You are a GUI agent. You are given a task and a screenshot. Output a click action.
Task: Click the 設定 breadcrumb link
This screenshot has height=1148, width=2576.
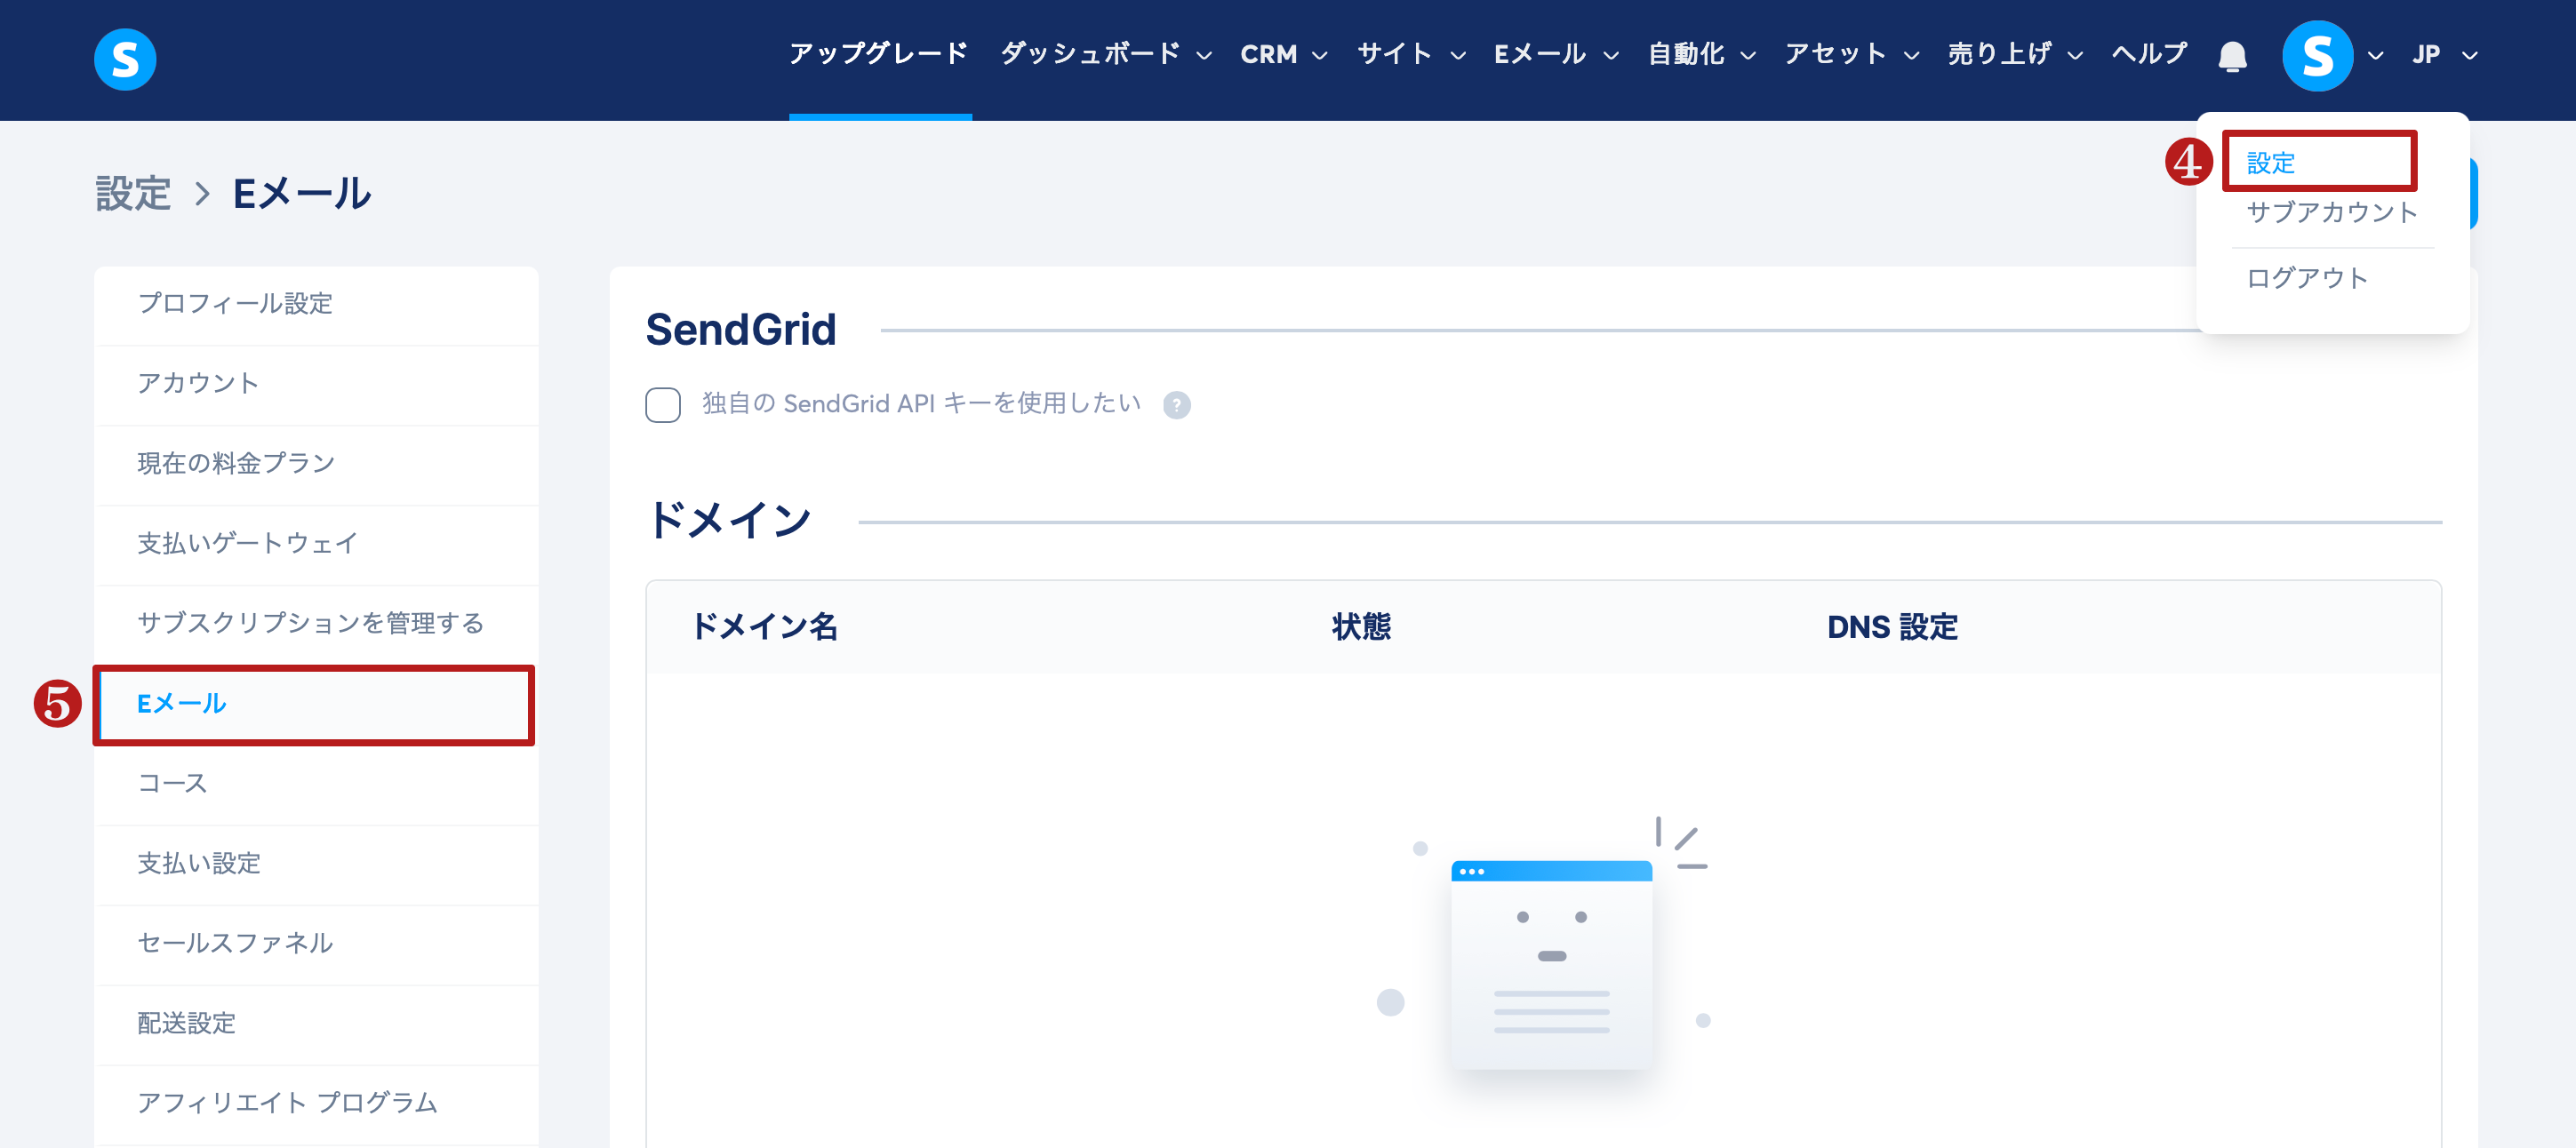pyautogui.click(x=133, y=193)
